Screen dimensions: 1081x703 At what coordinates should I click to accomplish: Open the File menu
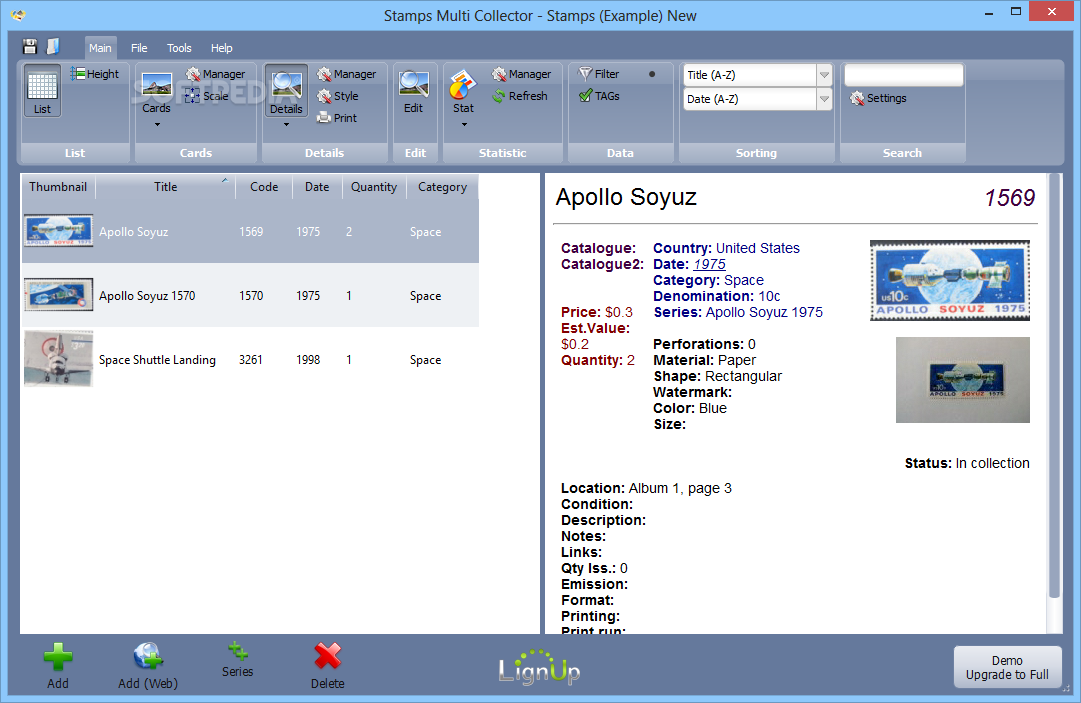click(x=139, y=48)
